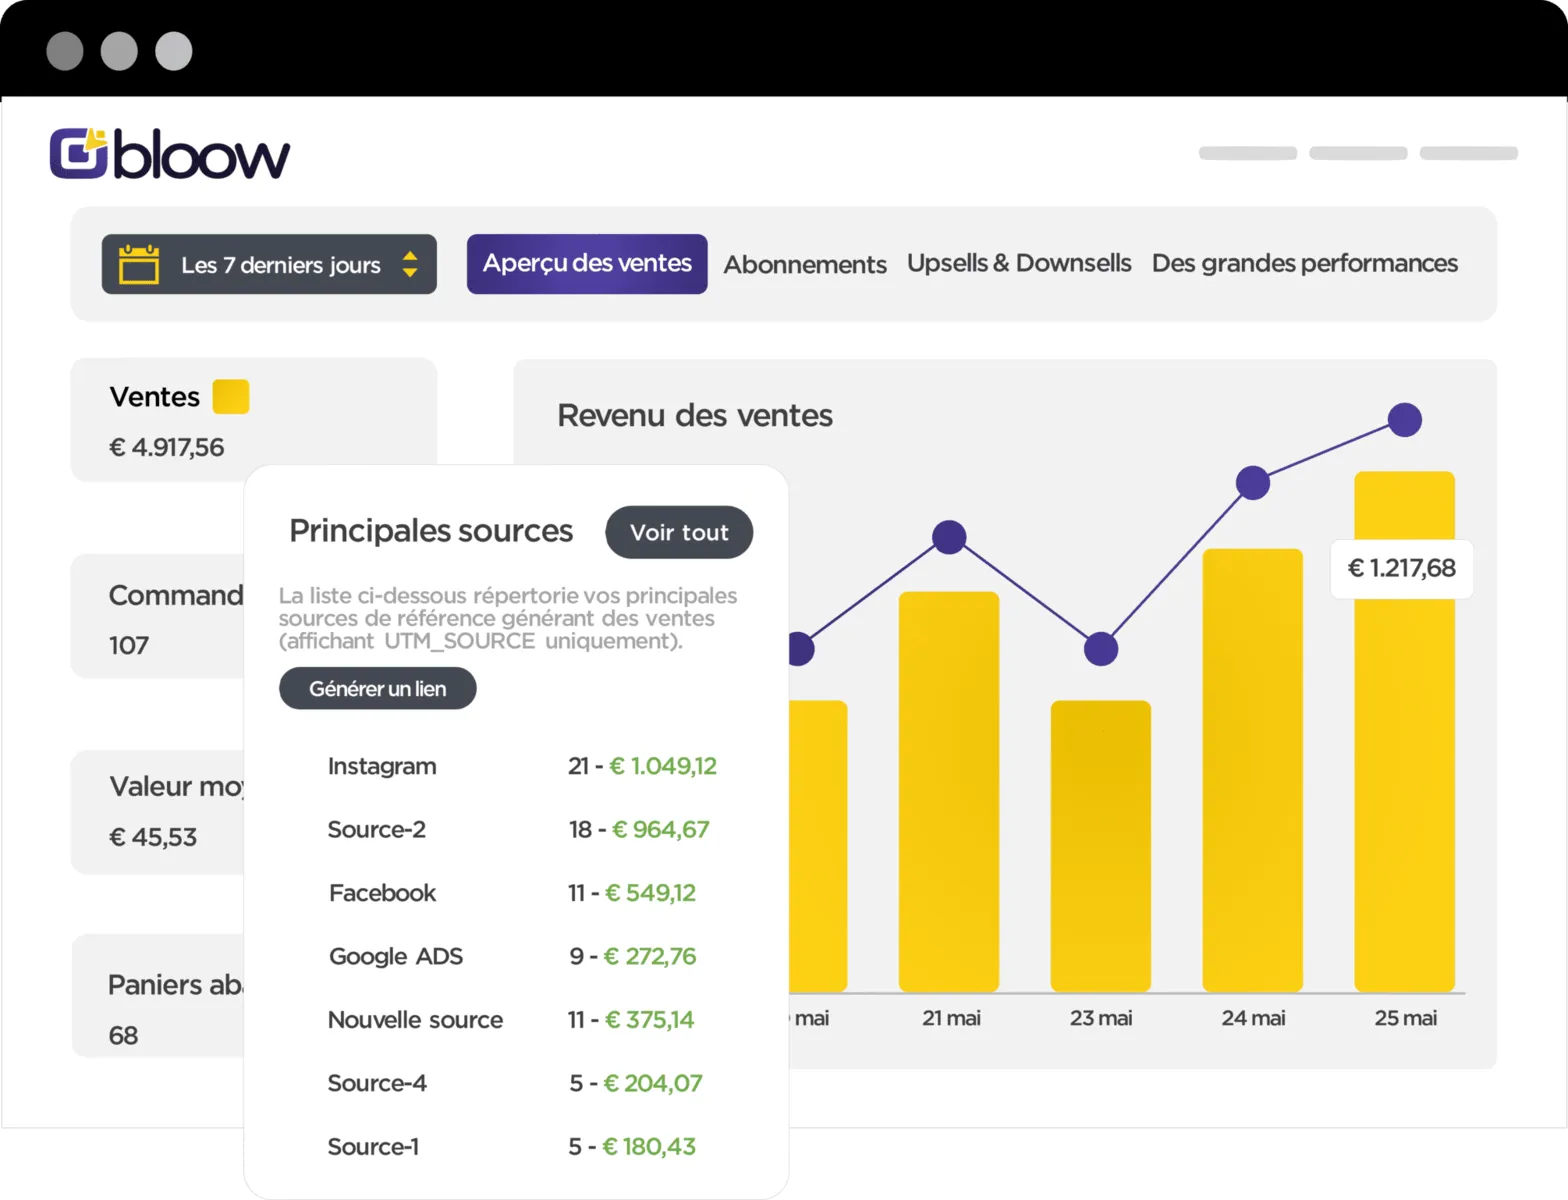Open the date range up-down arrows
The width and height of the screenshot is (1568, 1200).
(x=409, y=264)
